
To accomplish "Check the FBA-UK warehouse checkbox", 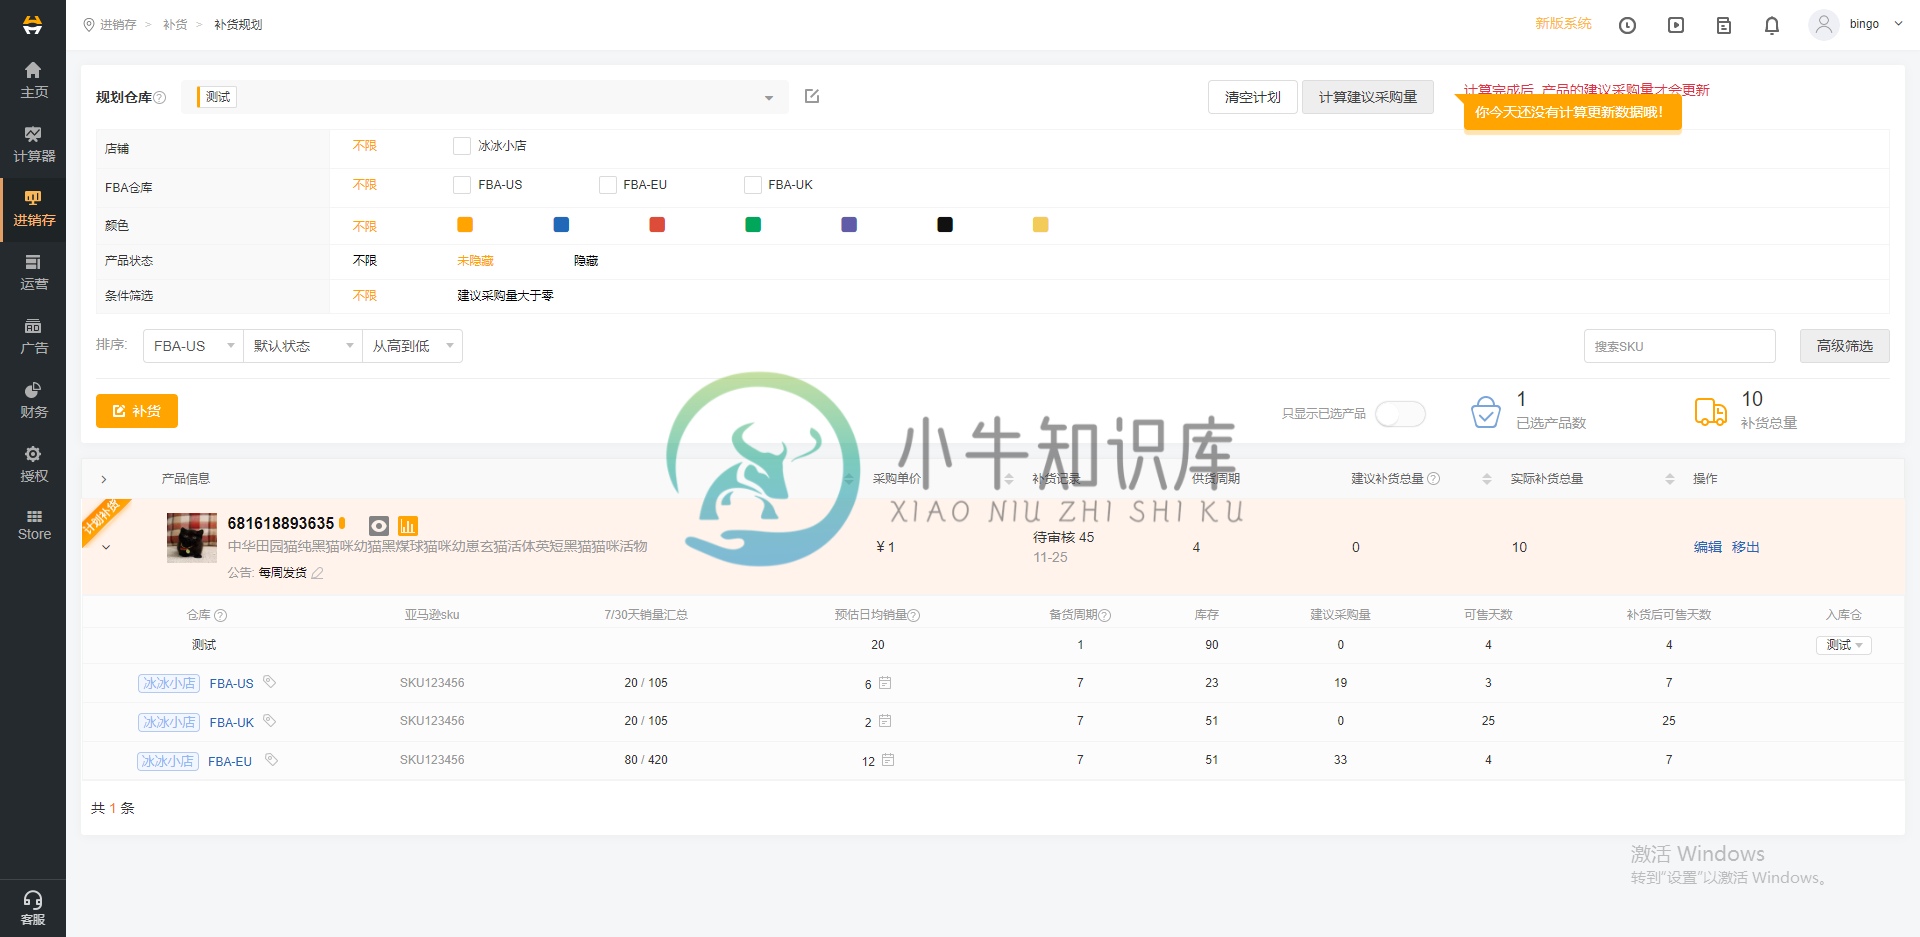I will pos(753,185).
